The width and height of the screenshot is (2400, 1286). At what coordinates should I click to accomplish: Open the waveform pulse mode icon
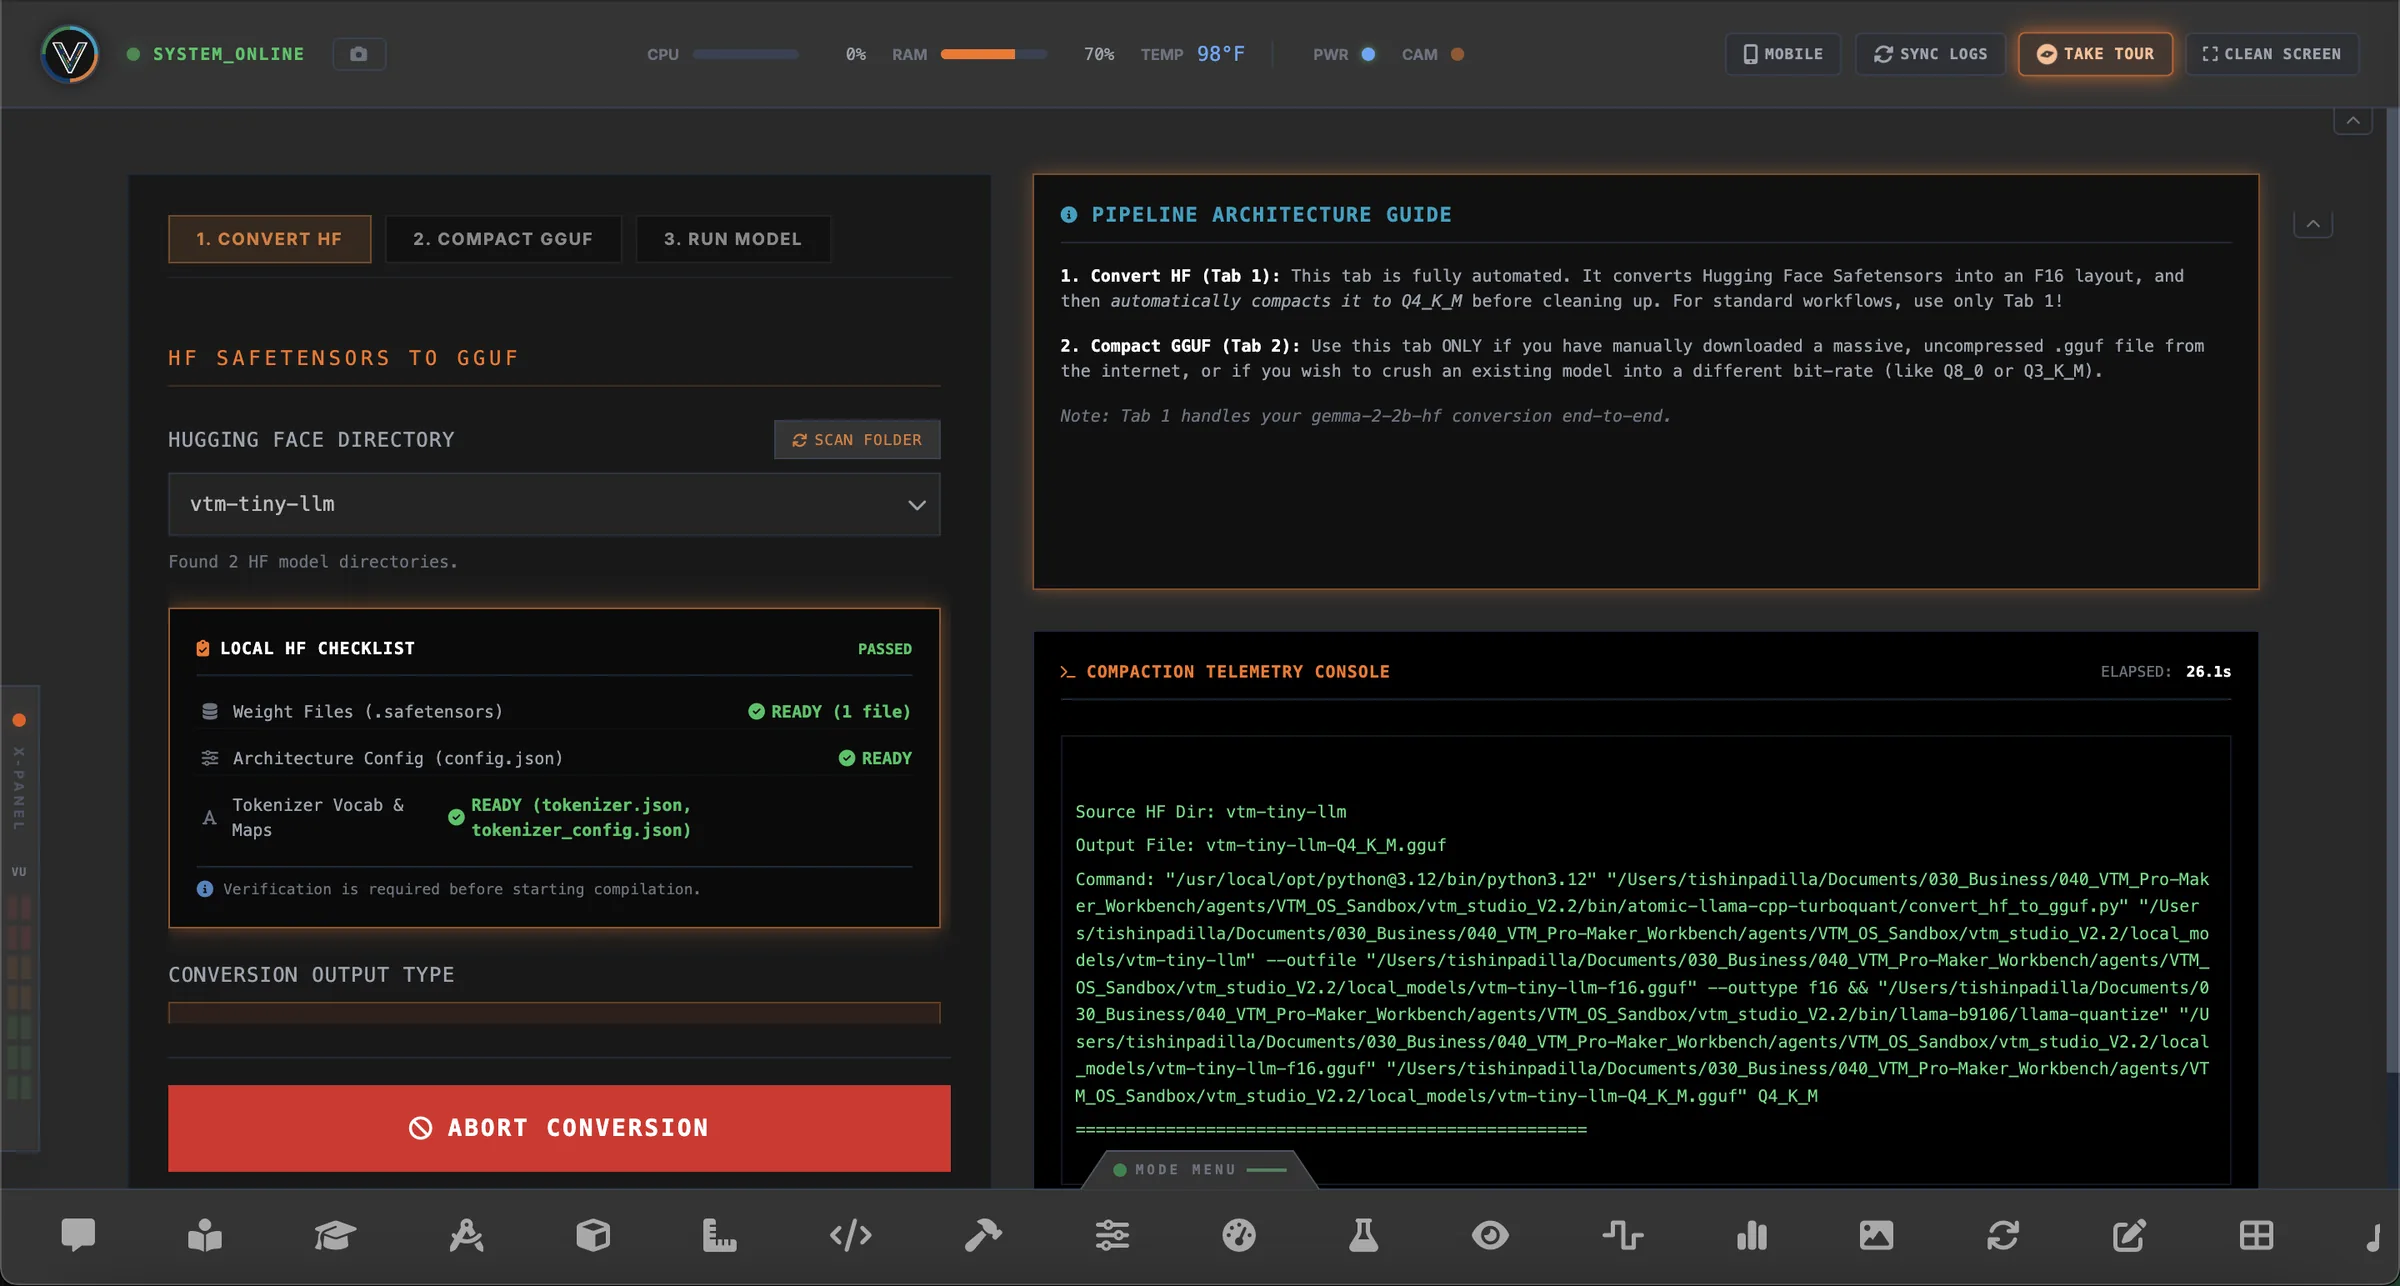pos(1622,1235)
